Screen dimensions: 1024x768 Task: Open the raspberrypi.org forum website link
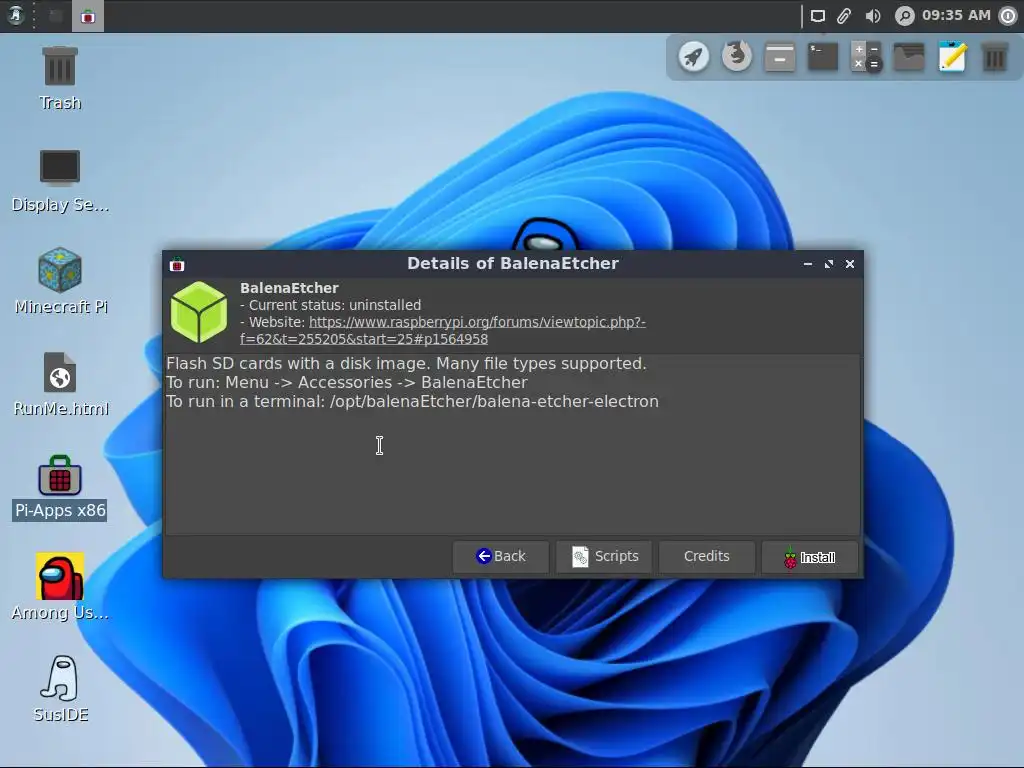pyautogui.click(x=443, y=330)
